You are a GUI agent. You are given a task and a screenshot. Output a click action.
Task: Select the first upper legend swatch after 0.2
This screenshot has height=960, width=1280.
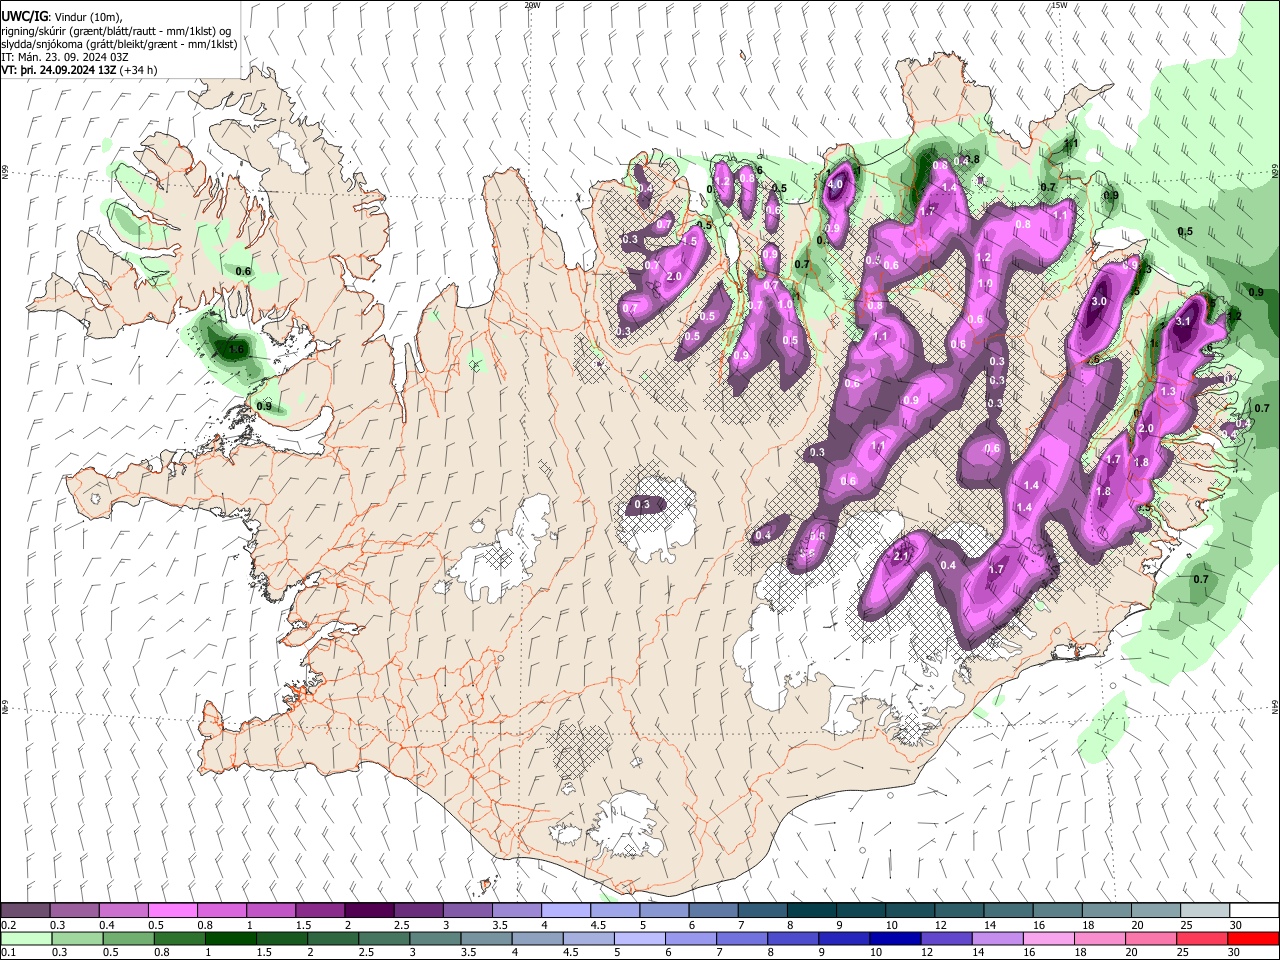coord(25,911)
